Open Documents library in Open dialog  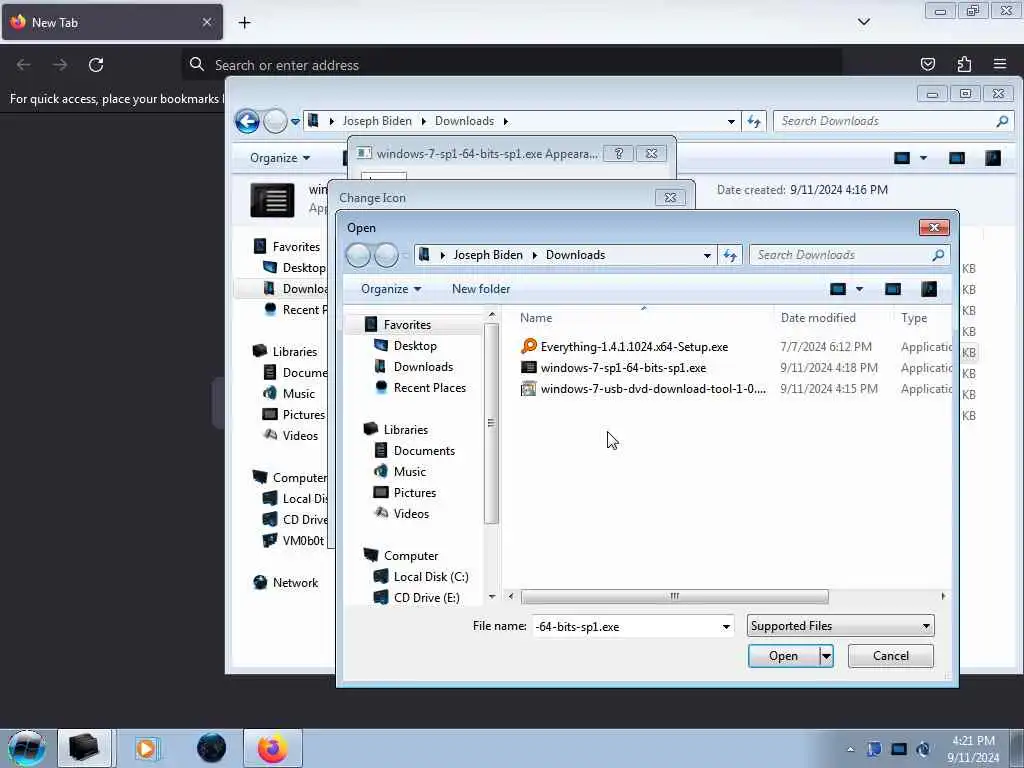(424, 451)
